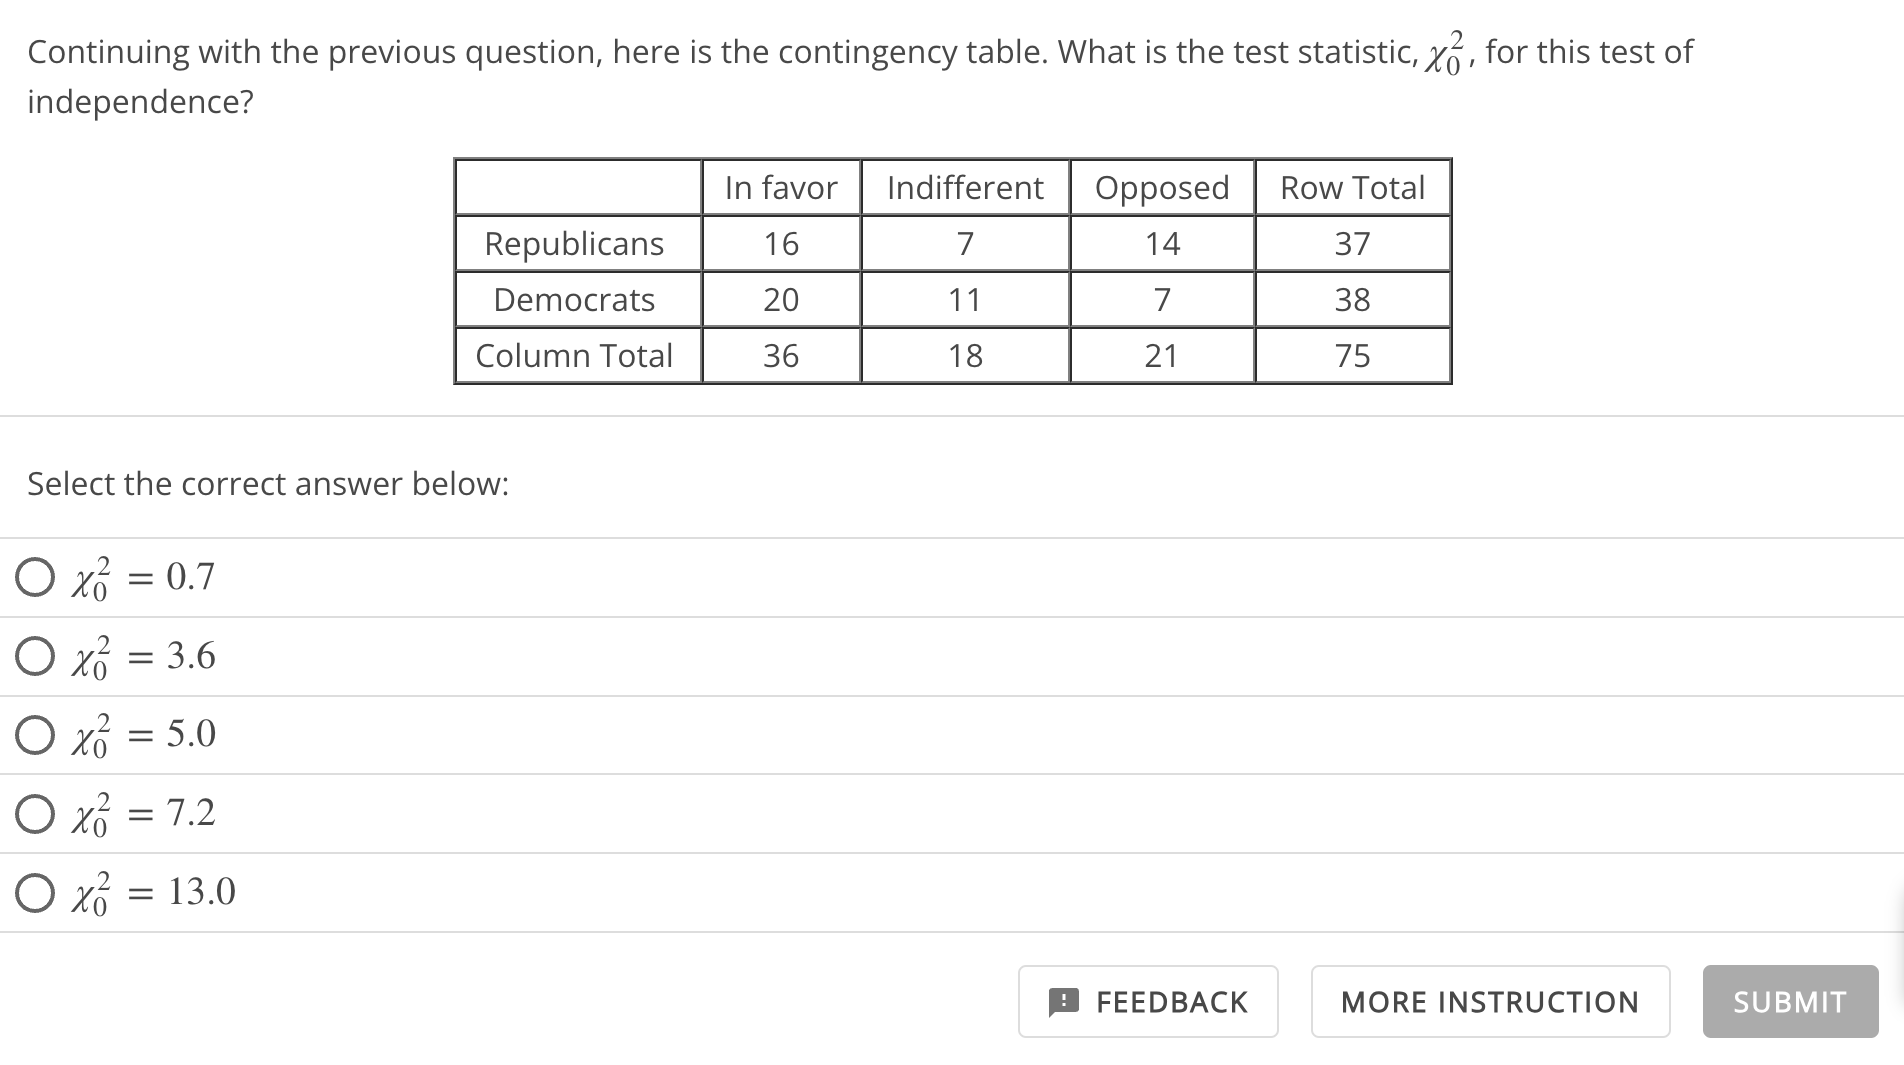Submit the selected answer
This screenshot has width=1904, height=1065.
(1790, 1001)
